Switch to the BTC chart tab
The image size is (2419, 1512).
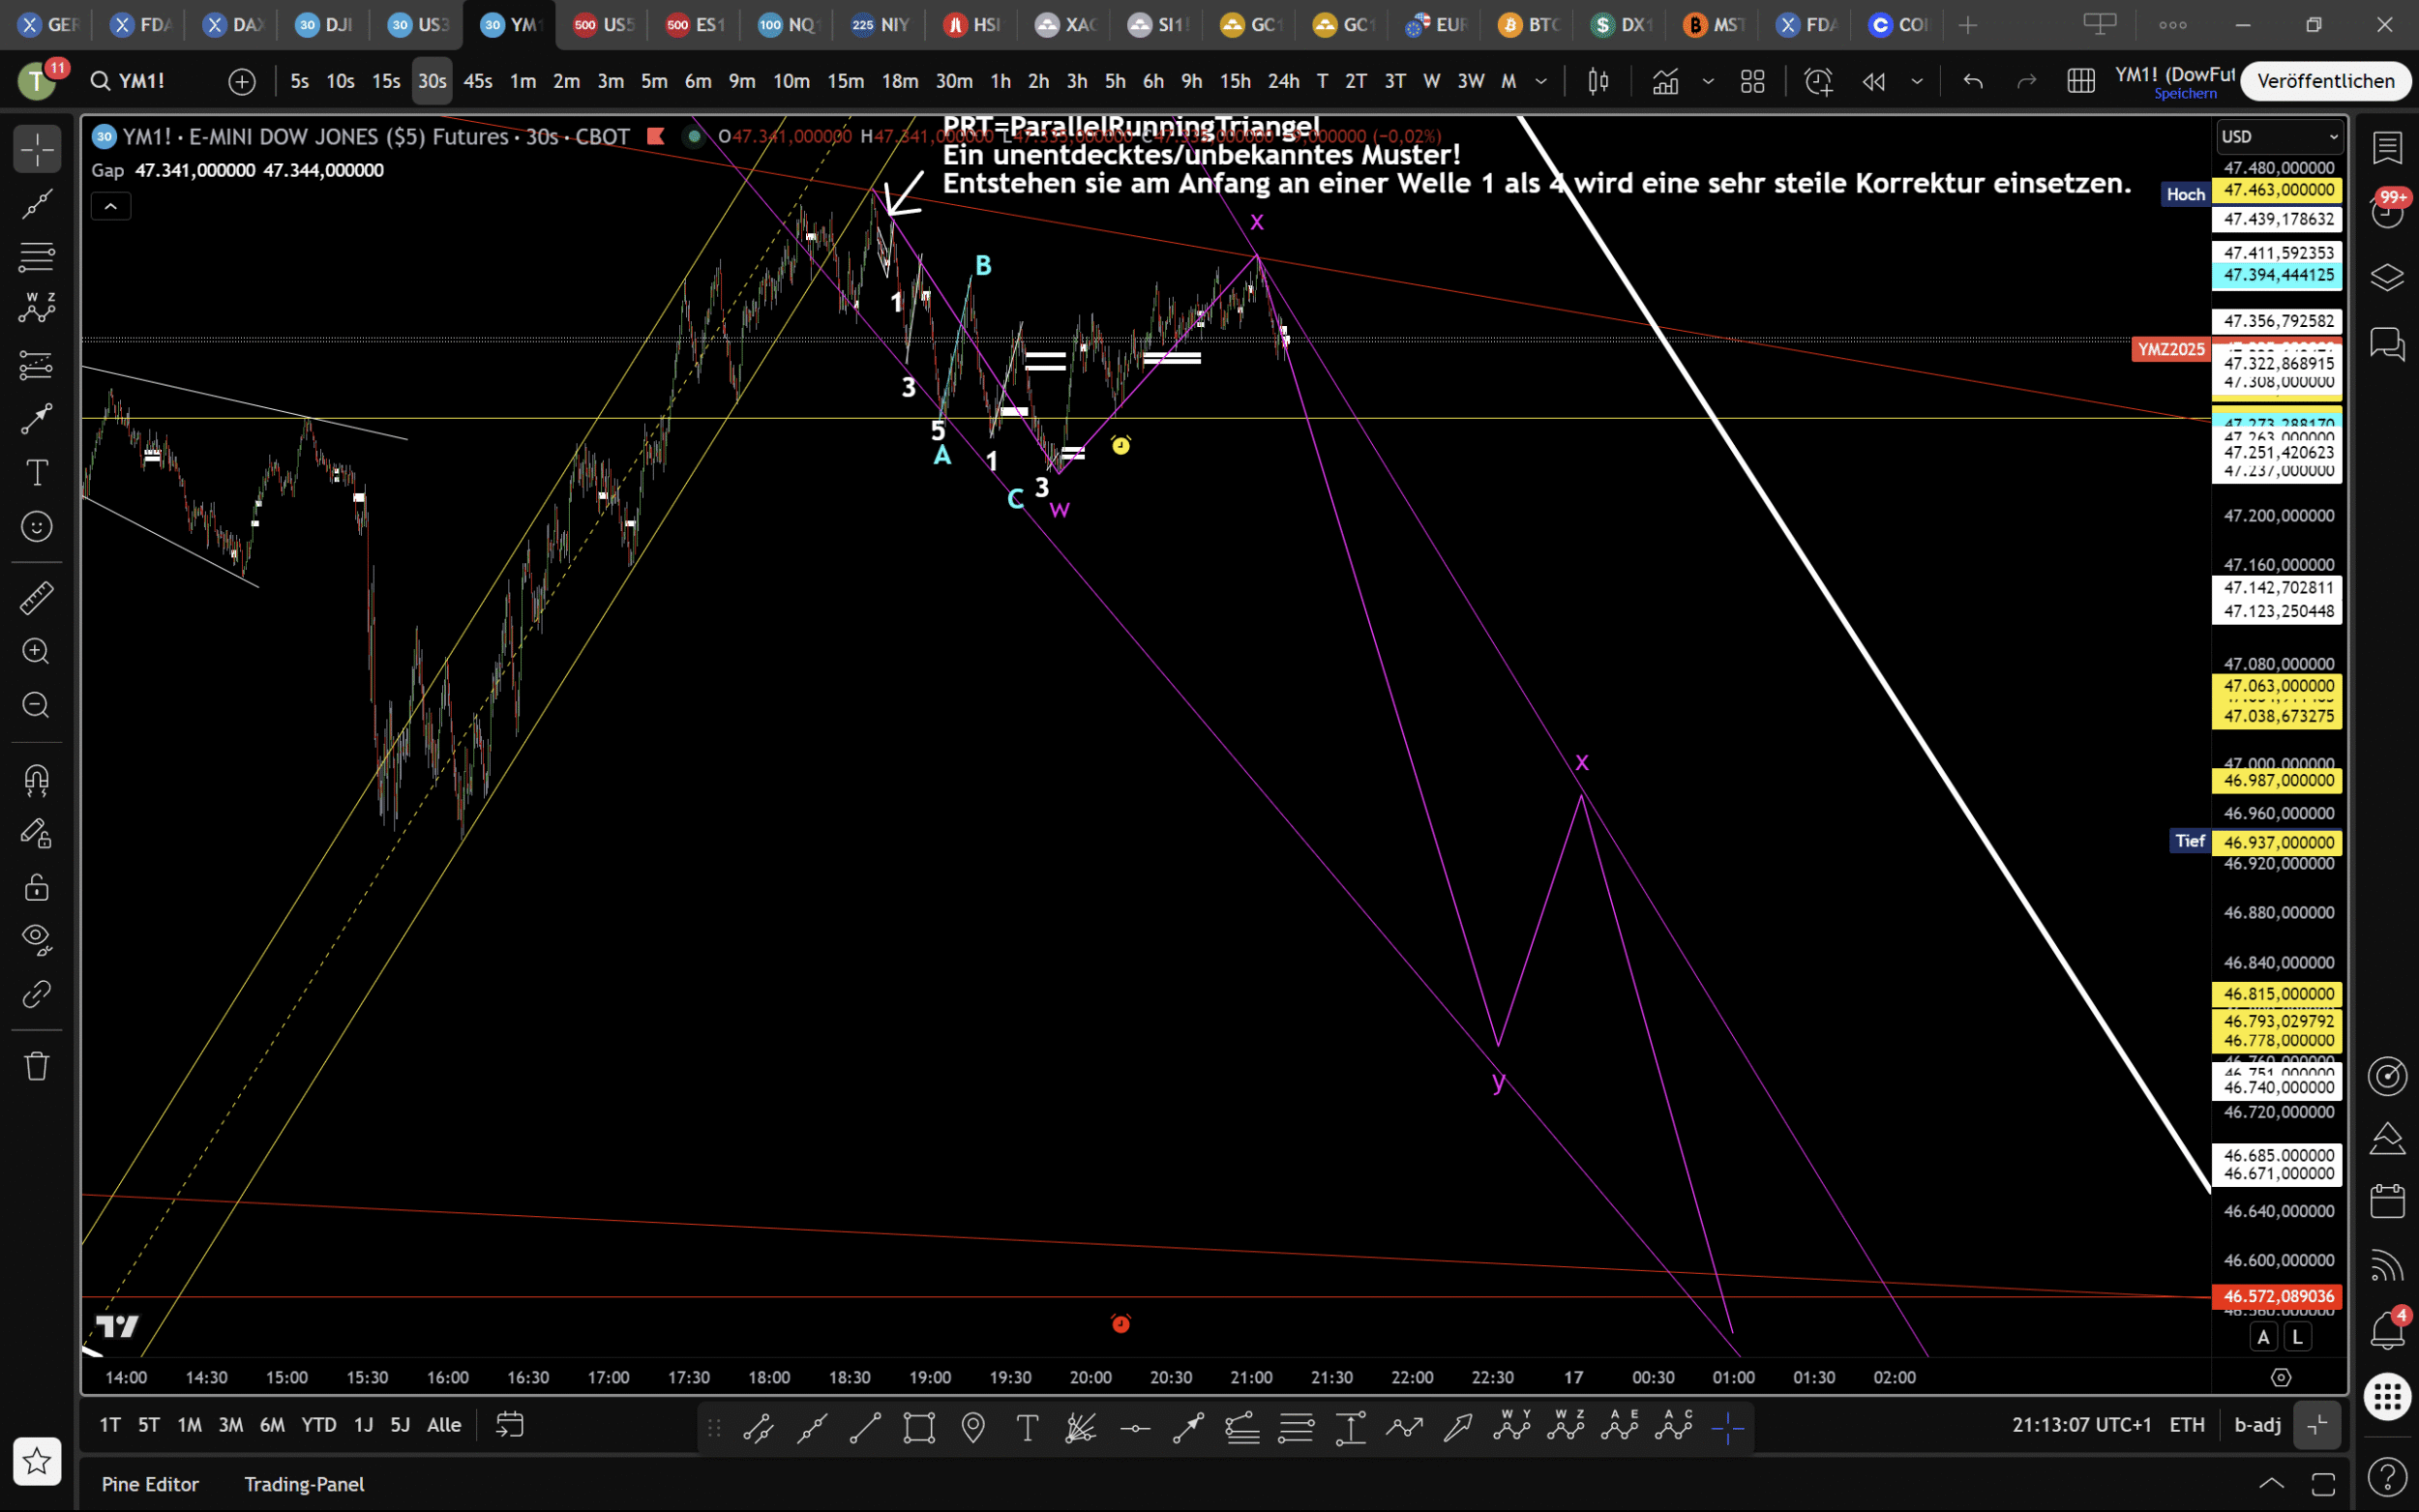point(1528,25)
